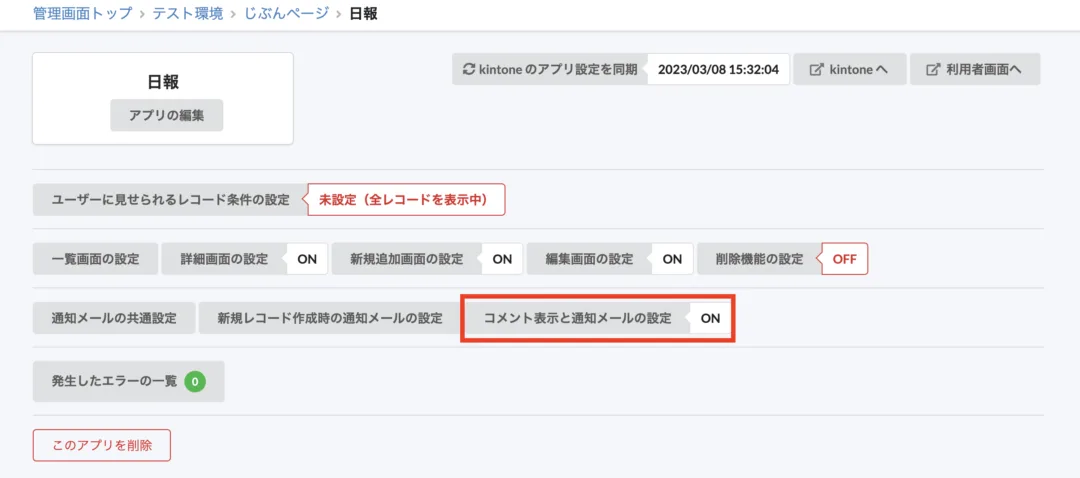Click kintoneへ label text
Viewport: 1080px width, 478px height.
858,70
